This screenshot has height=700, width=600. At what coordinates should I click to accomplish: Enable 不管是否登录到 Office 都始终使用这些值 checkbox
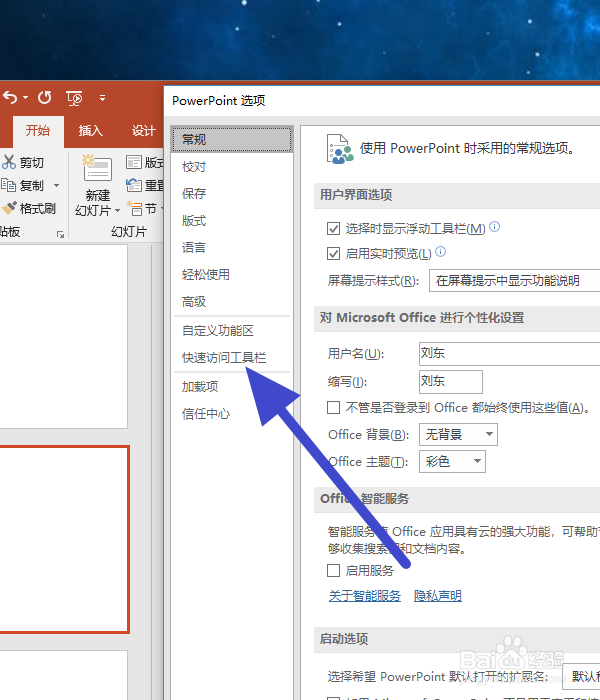pos(333,407)
